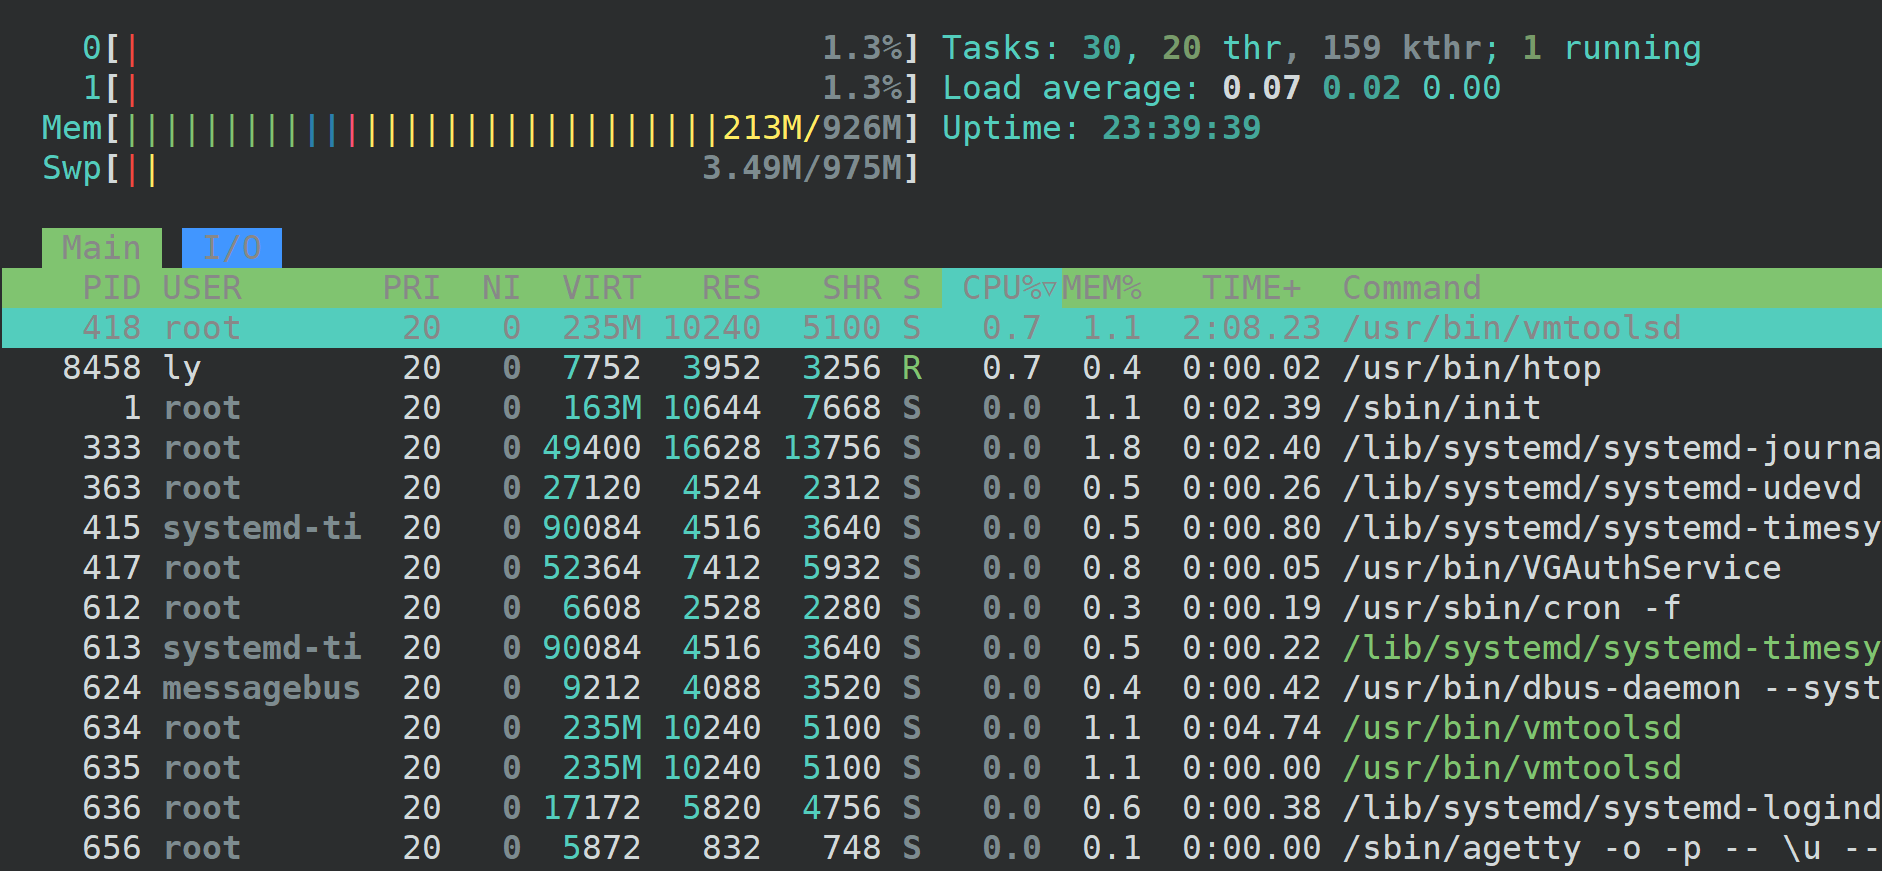The height and width of the screenshot is (871, 1882).
Task: Click the Mem usage meter bar
Action: click(x=480, y=128)
